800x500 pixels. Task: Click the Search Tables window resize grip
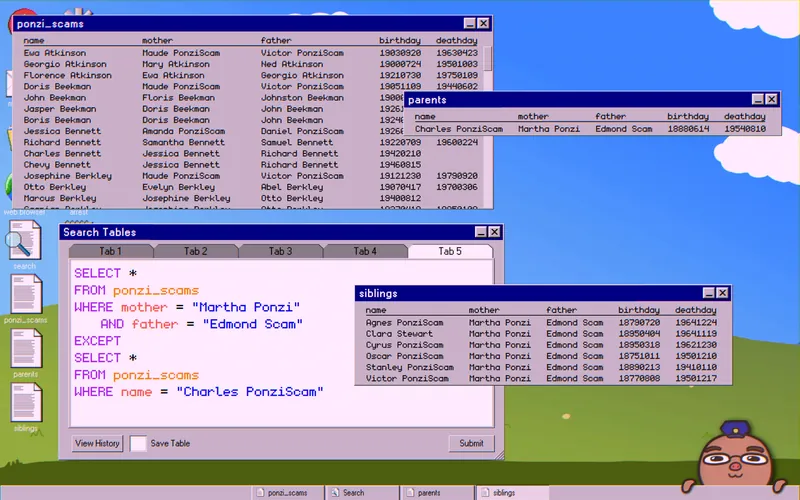tap(498, 455)
